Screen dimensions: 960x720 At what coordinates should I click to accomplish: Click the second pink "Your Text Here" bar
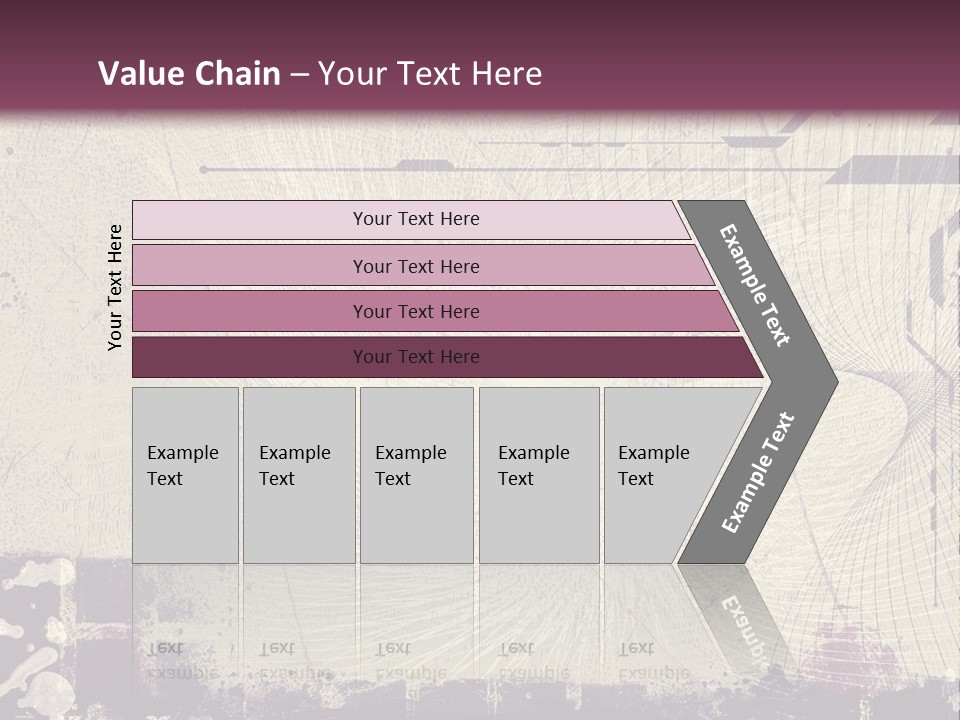[416, 266]
